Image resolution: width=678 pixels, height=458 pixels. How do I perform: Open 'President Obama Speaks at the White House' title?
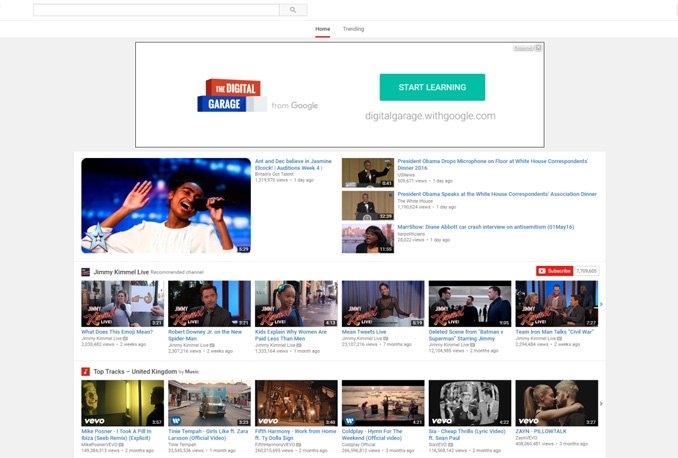pyautogui.click(x=497, y=194)
